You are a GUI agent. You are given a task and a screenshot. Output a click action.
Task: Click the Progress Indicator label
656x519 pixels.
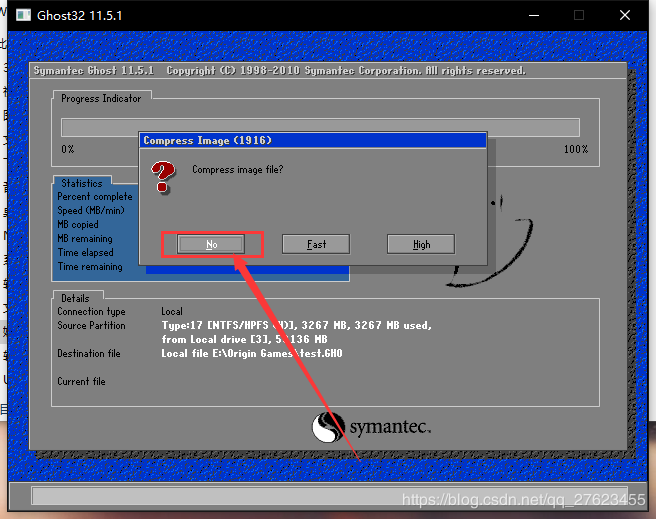tap(101, 98)
